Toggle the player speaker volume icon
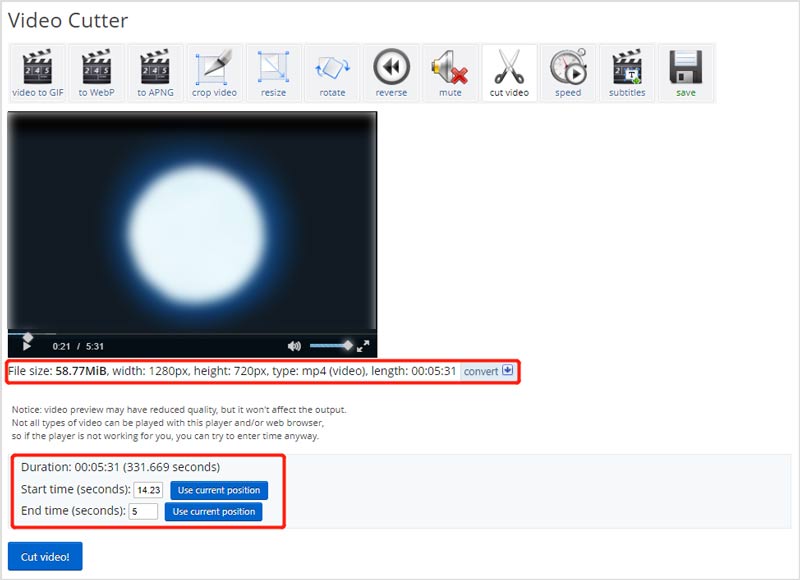800x580 pixels. (x=294, y=346)
